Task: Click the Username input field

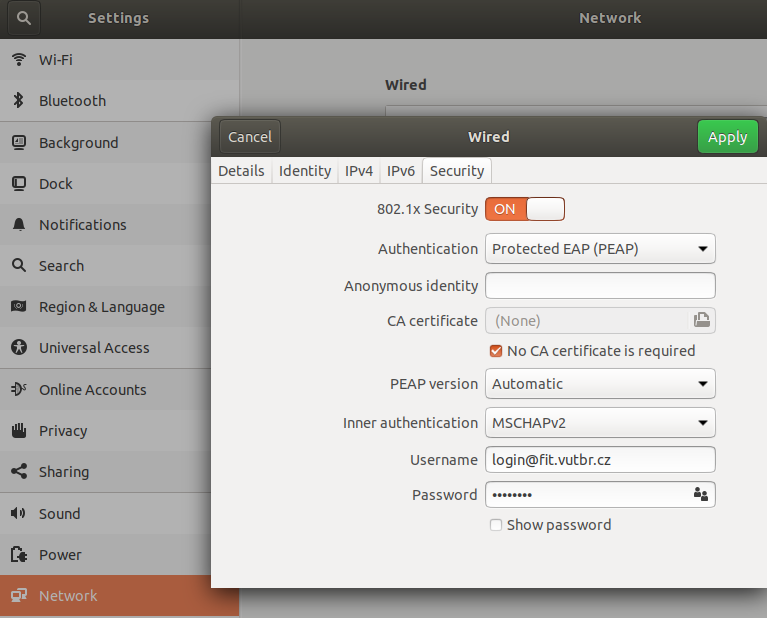Action: click(600, 459)
